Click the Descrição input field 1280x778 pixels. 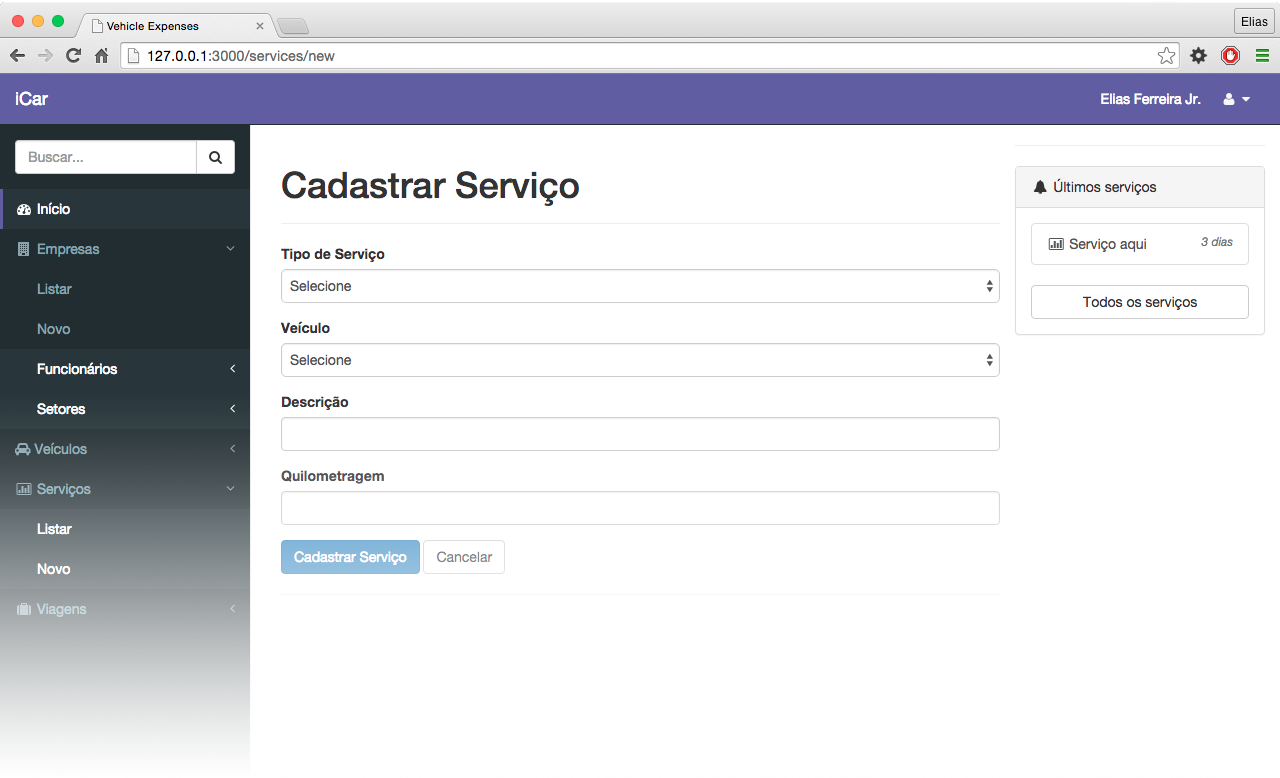(640, 434)
